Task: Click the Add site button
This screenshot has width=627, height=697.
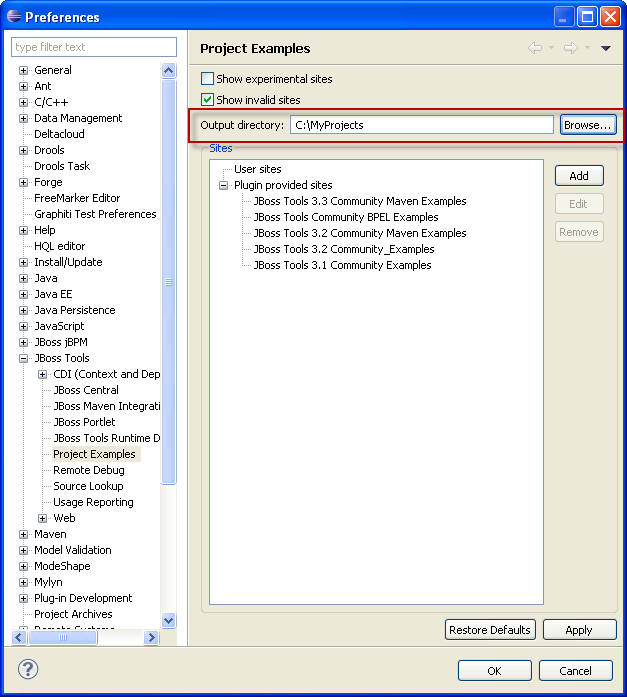Action: point(579,176)
